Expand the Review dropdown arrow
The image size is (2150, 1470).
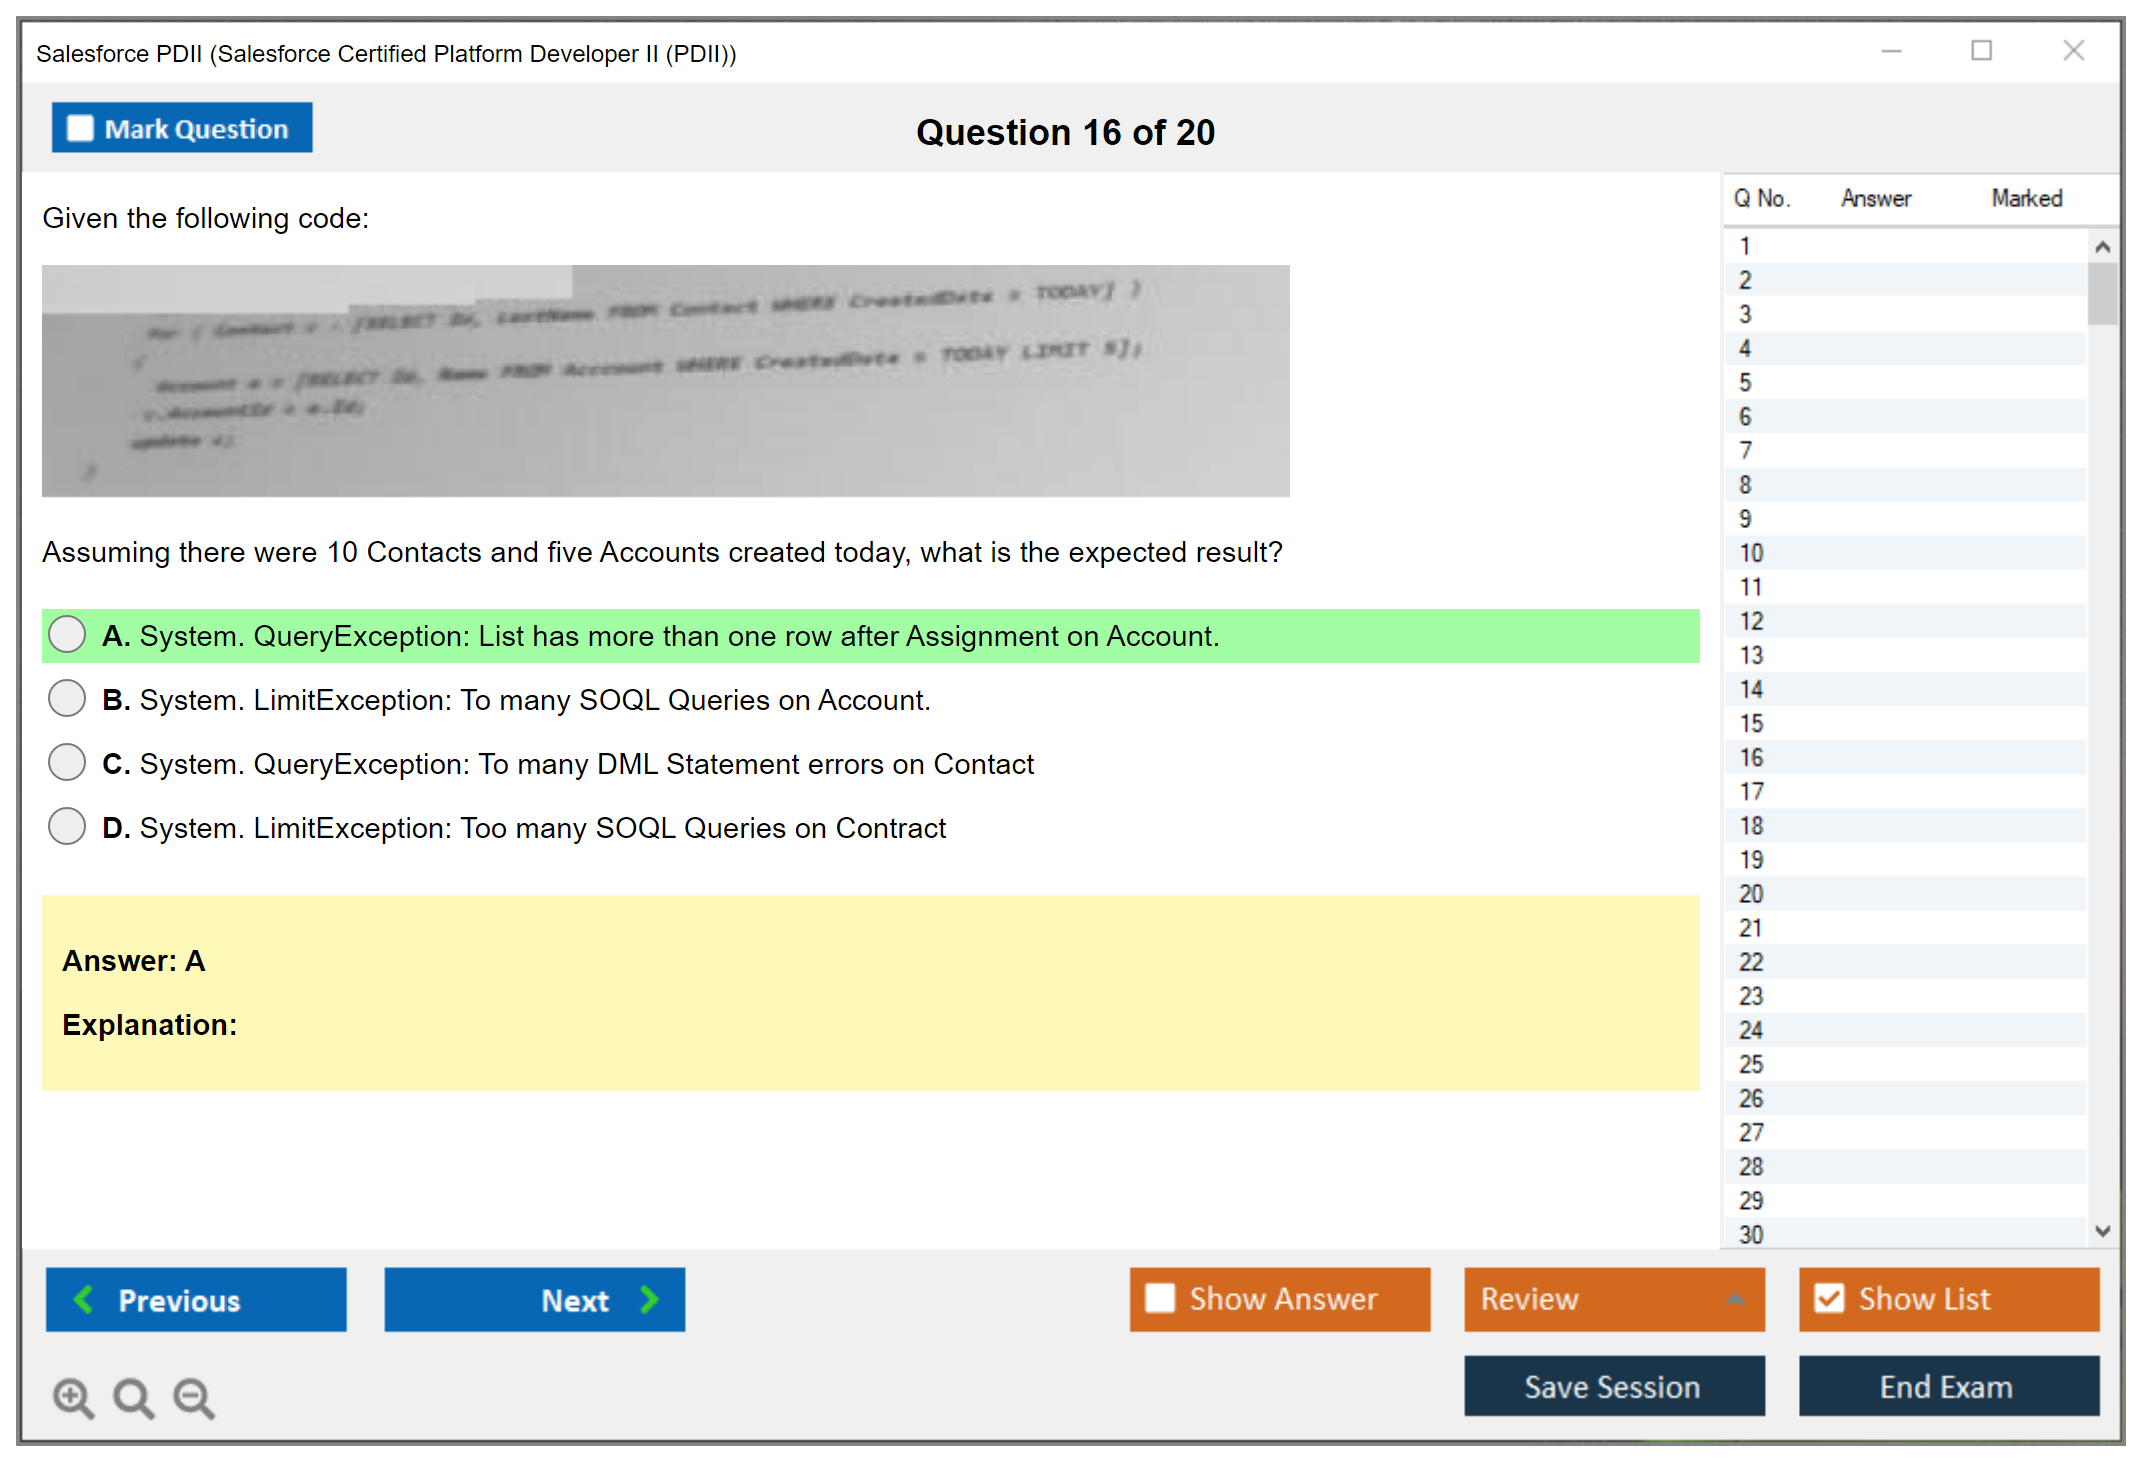pos(1735,1299)
